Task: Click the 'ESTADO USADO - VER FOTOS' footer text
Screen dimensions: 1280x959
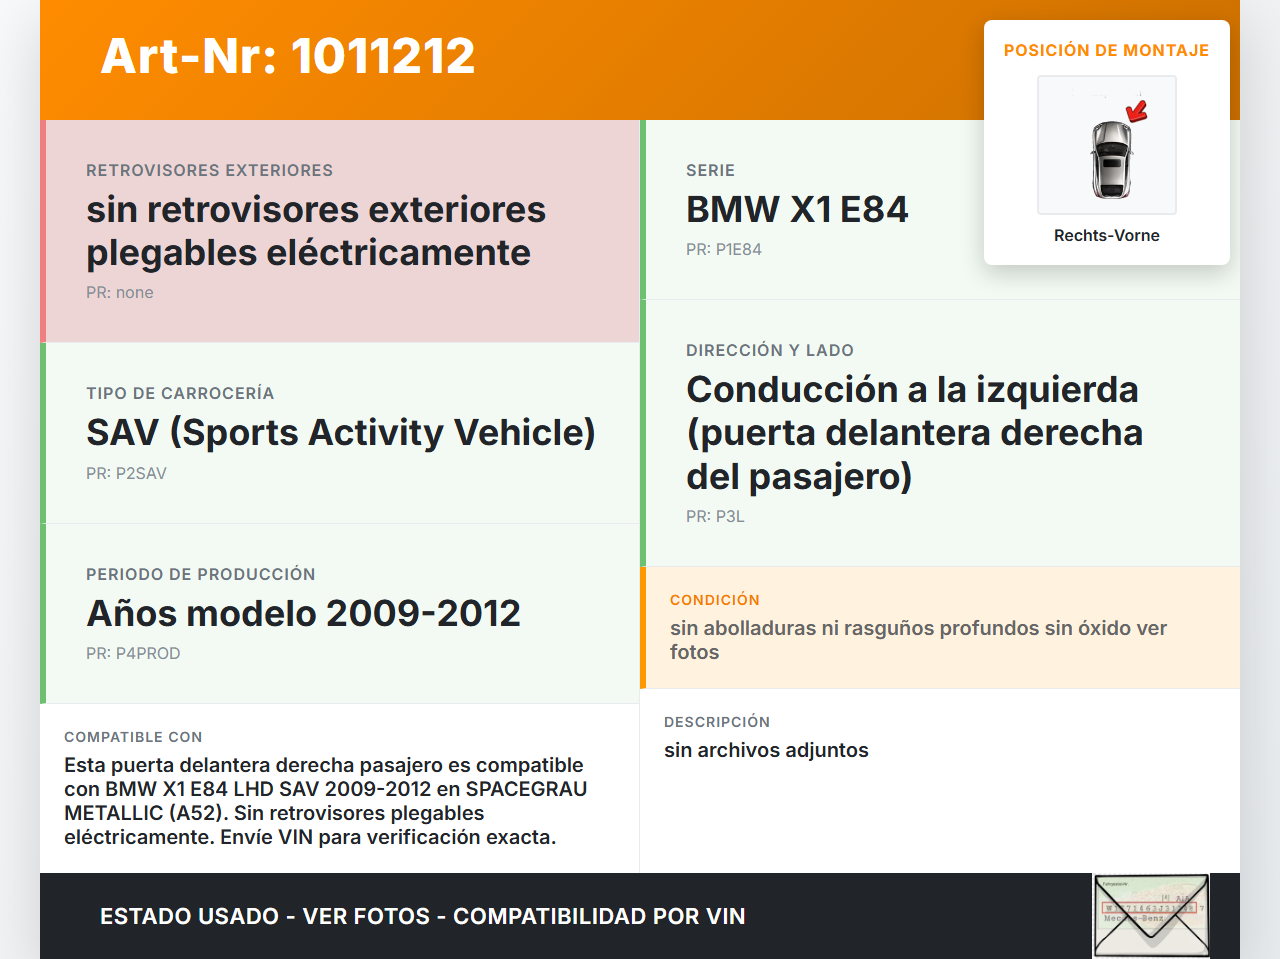Action: click(x=423, y=916)
